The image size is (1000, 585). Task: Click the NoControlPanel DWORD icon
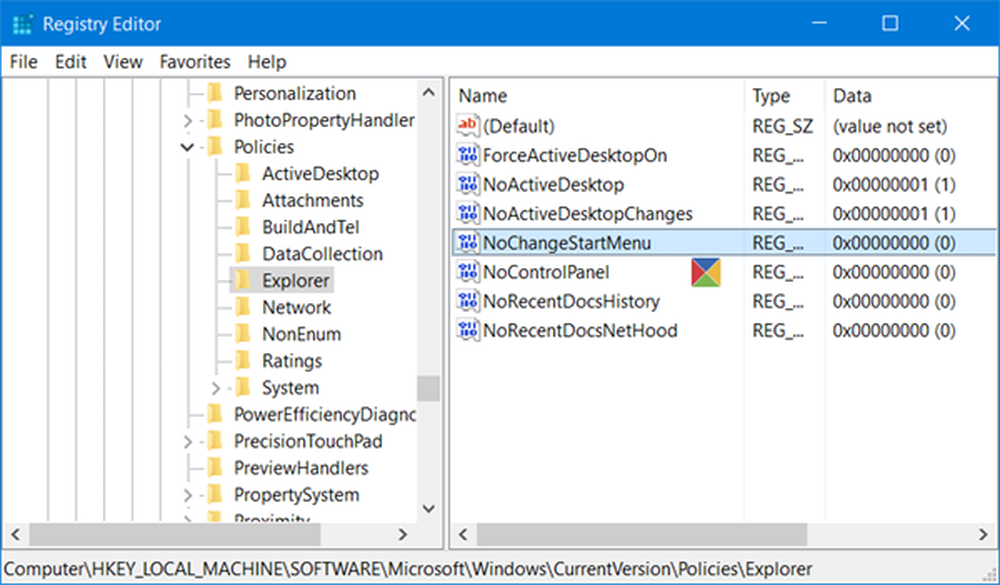(467, 272)
